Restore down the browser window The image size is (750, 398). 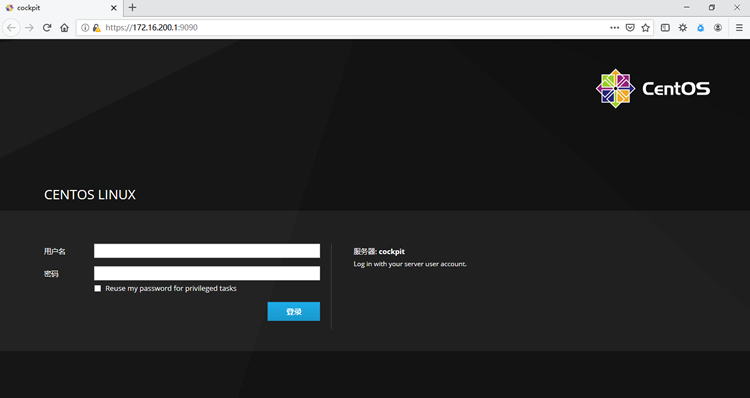tap(712, 8)
